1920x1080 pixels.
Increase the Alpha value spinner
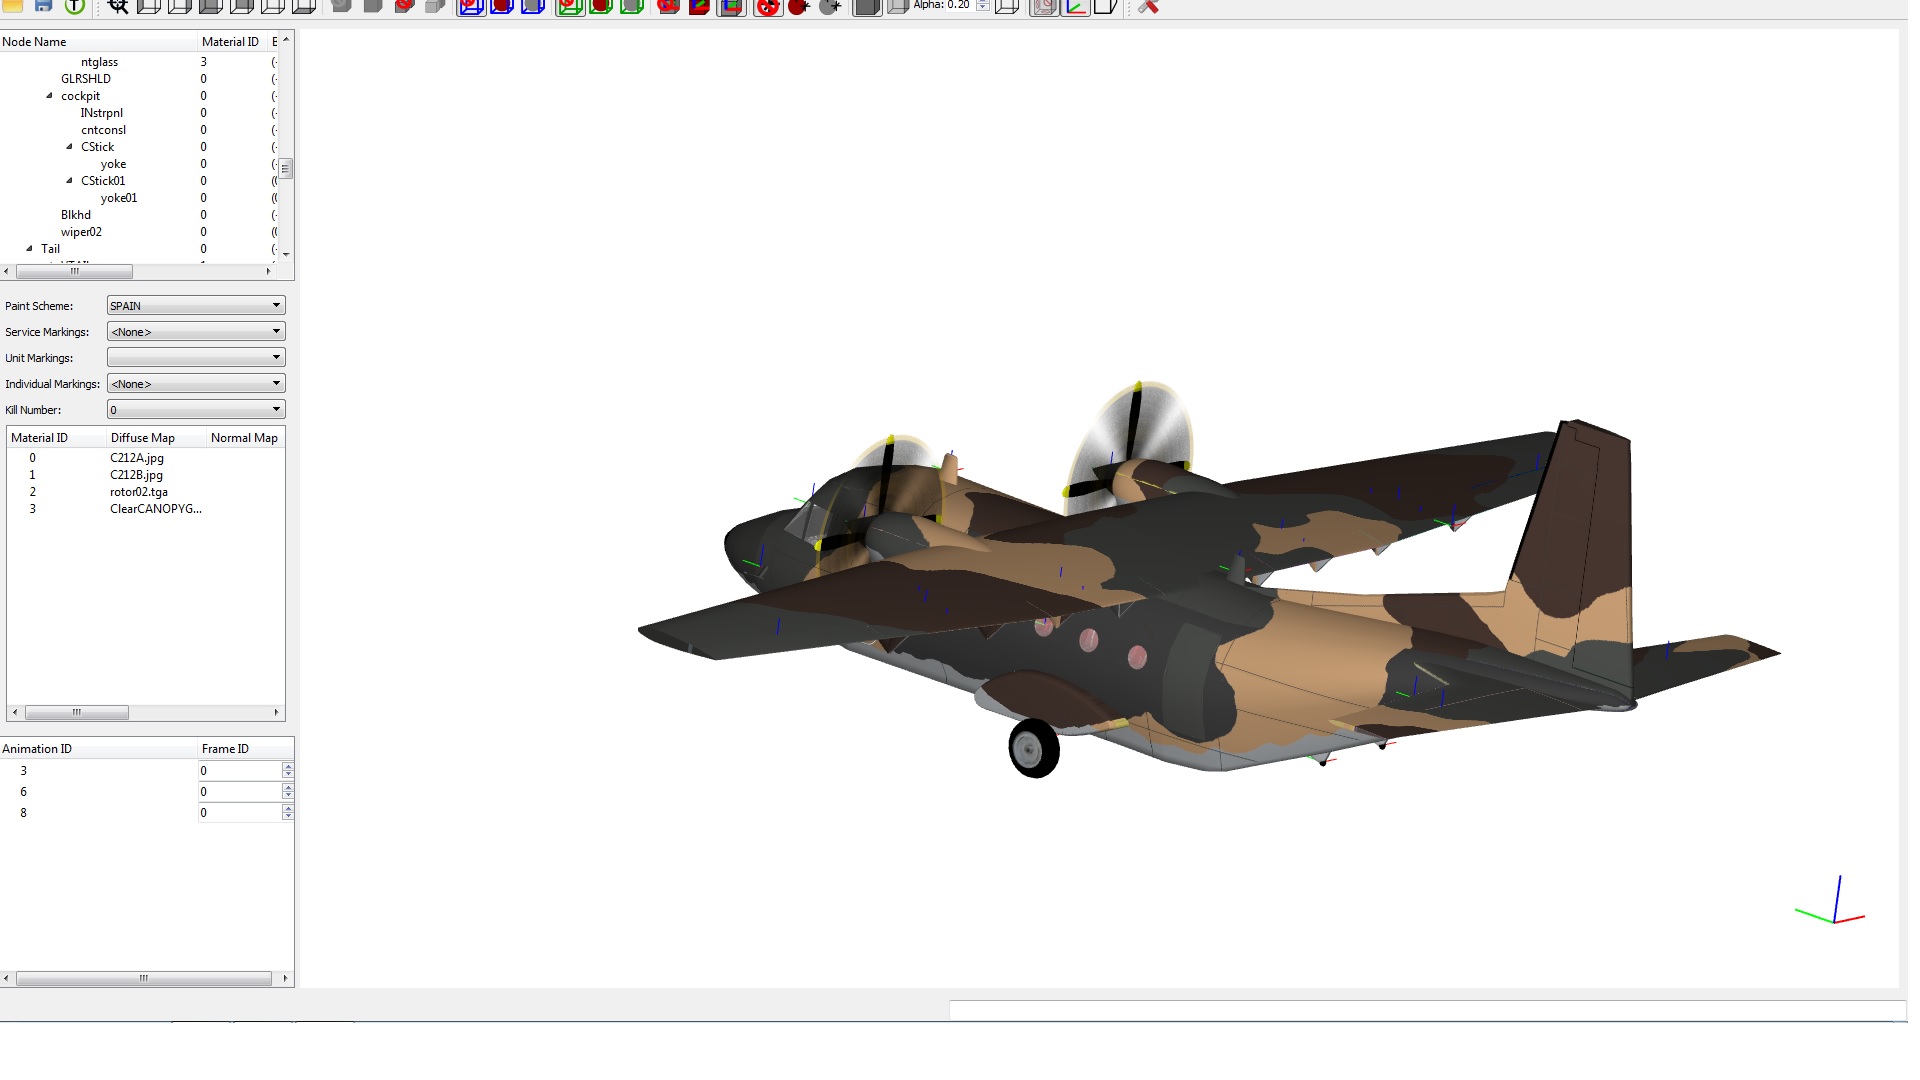point(983,2)
